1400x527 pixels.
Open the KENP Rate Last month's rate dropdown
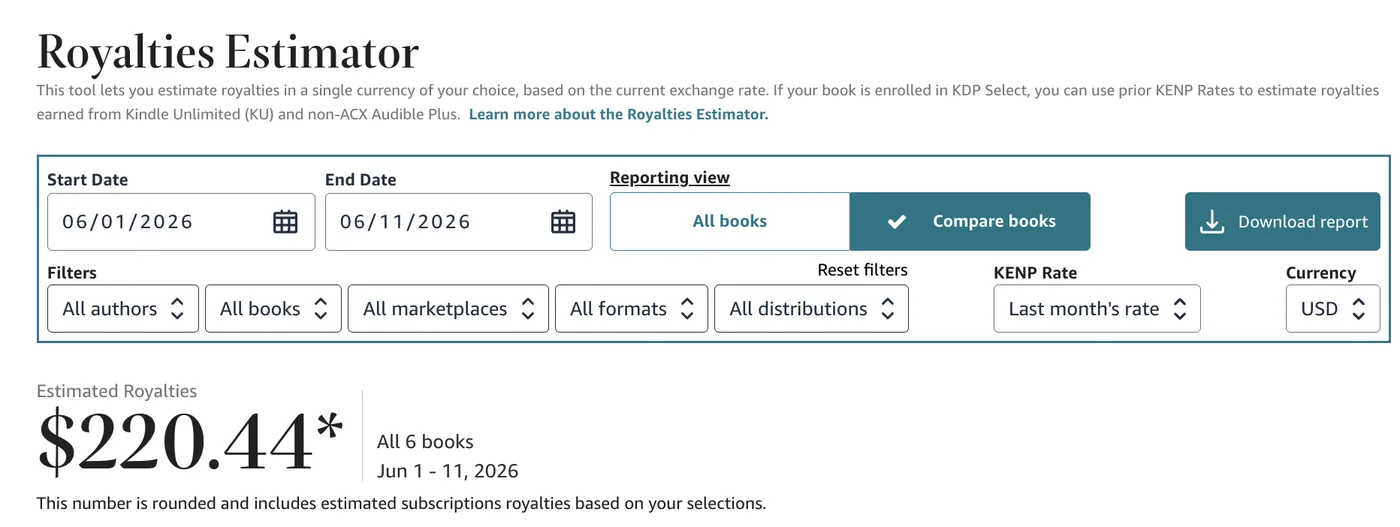pyautogui.click(x=1097, y=309)
